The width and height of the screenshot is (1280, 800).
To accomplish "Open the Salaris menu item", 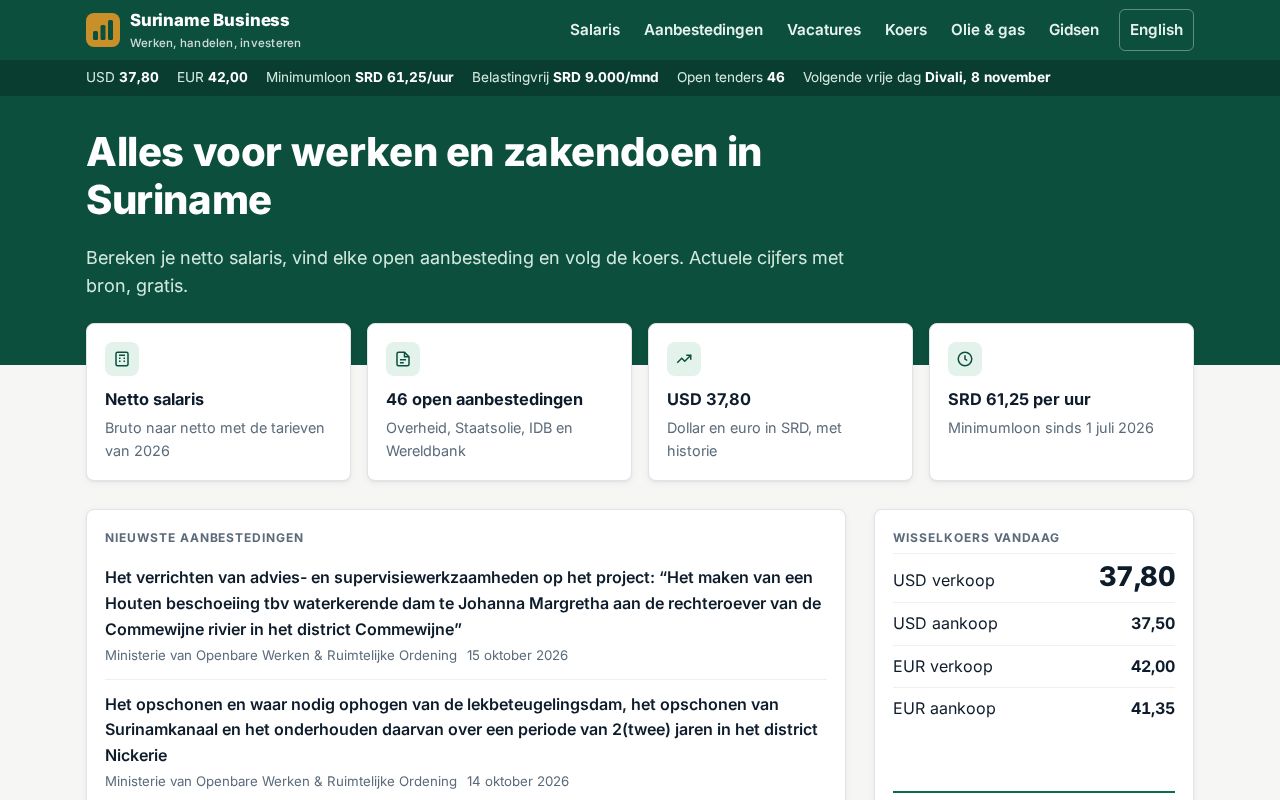I will [595, 30].
